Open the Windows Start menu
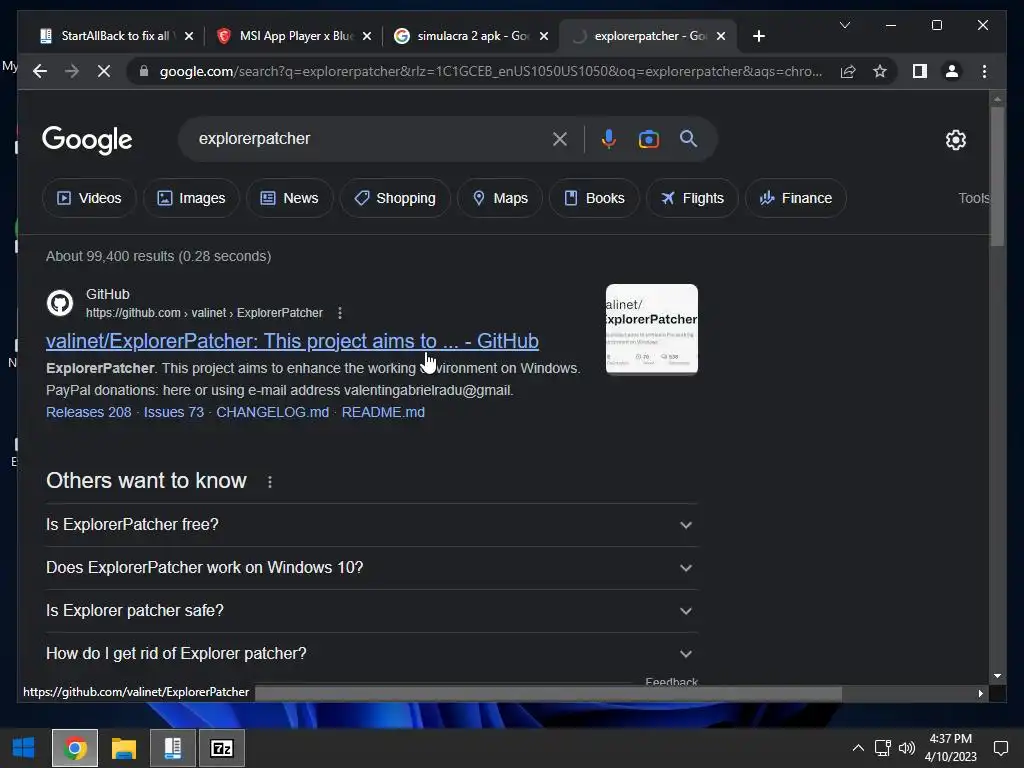Image resolution: width=1024 pixels, height=768 pixels. pyautogui.click(x=24, y=748)
